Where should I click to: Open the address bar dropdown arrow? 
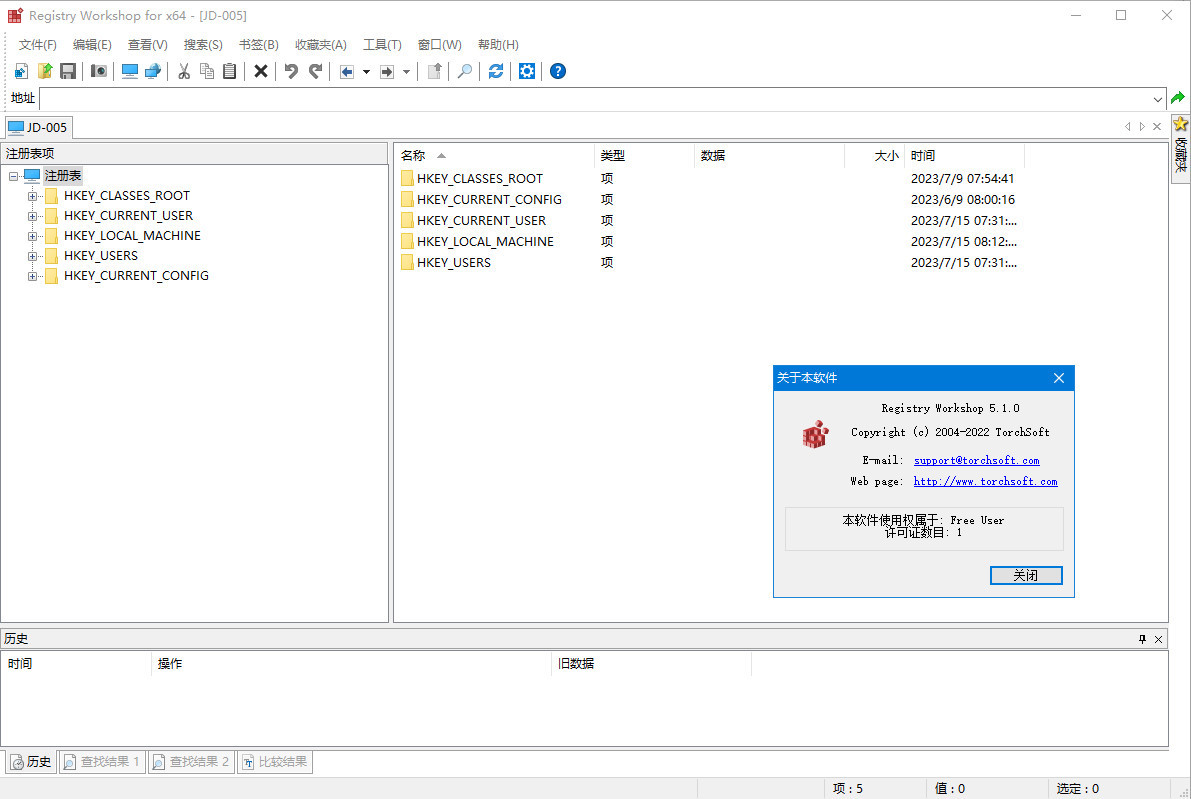(x=1158, y=99)
